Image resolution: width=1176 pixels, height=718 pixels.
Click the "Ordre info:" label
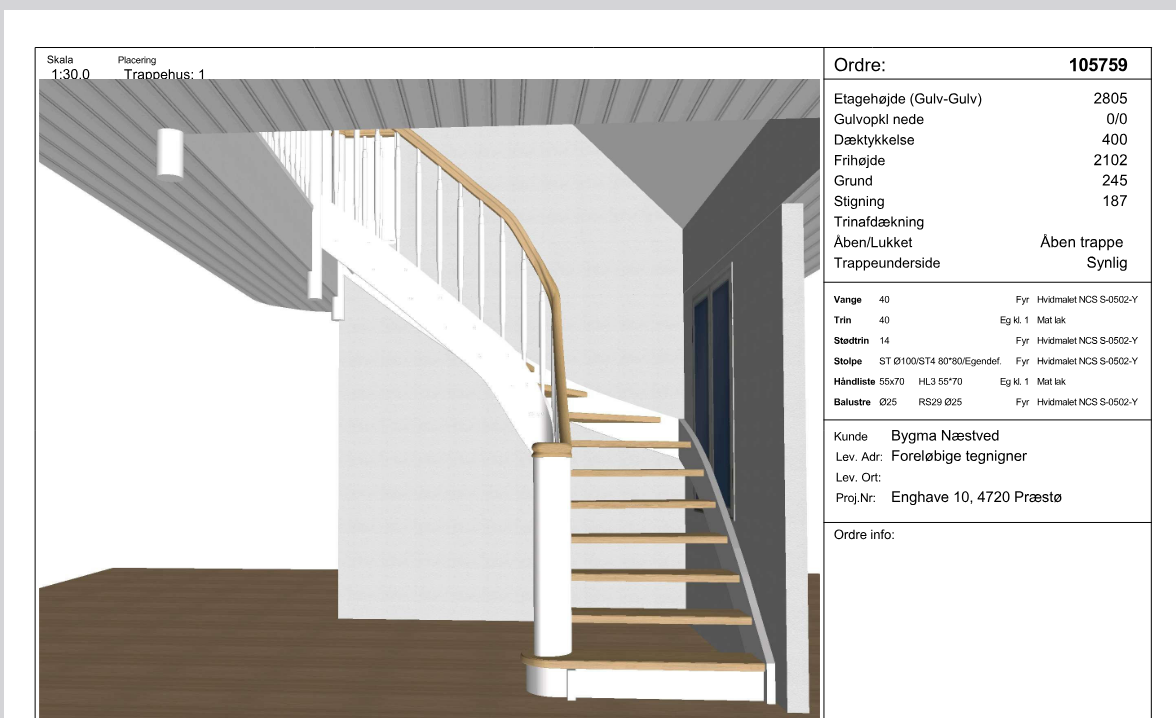coord(864,535)
